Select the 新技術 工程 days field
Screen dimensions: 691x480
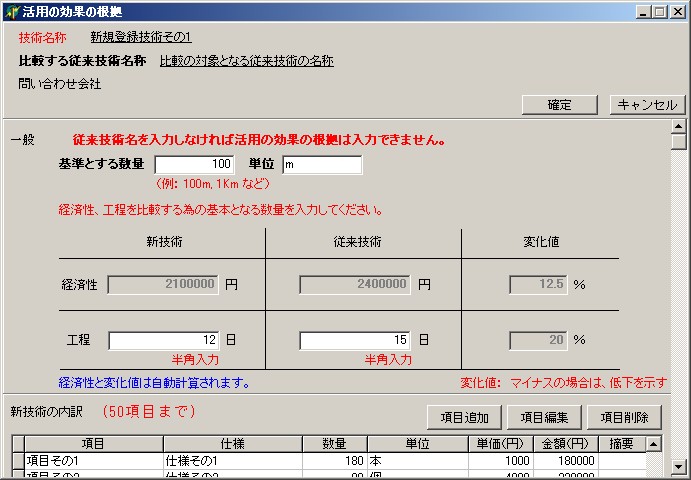click(164, 340)
